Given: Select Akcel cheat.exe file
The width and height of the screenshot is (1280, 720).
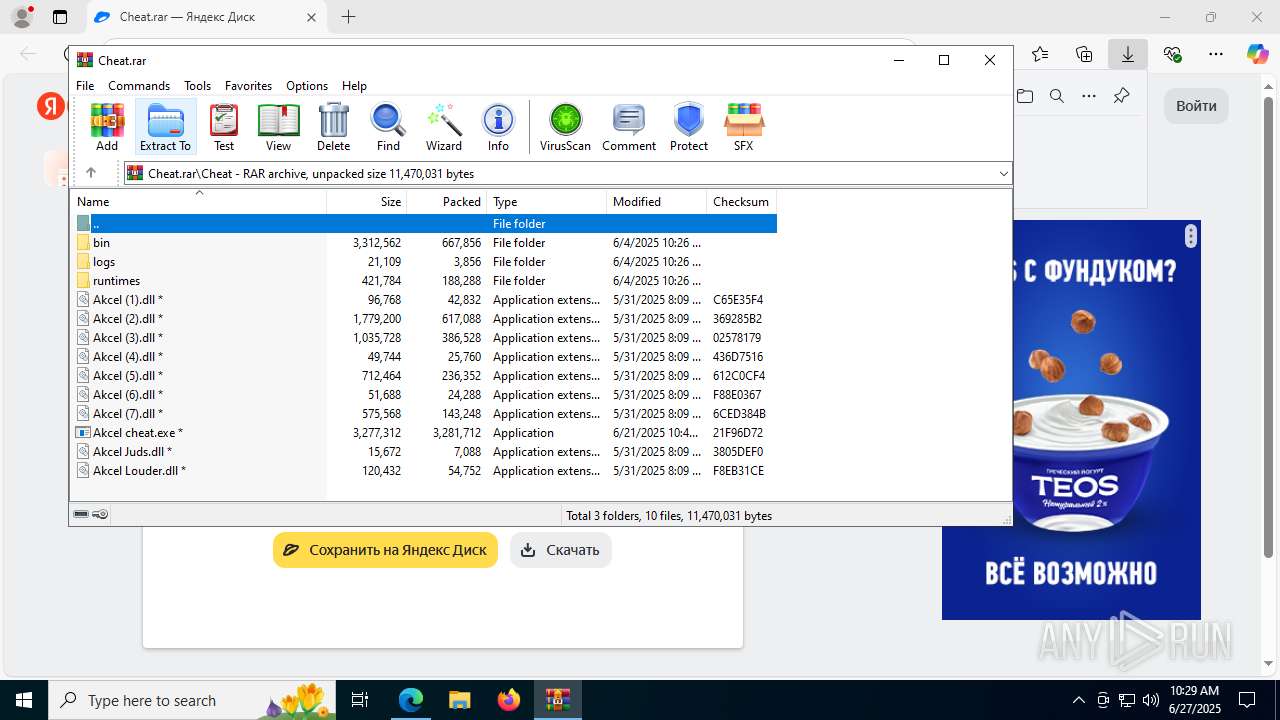Looking at the screenshot, I should pyautogui.click(x=425, y=432).
